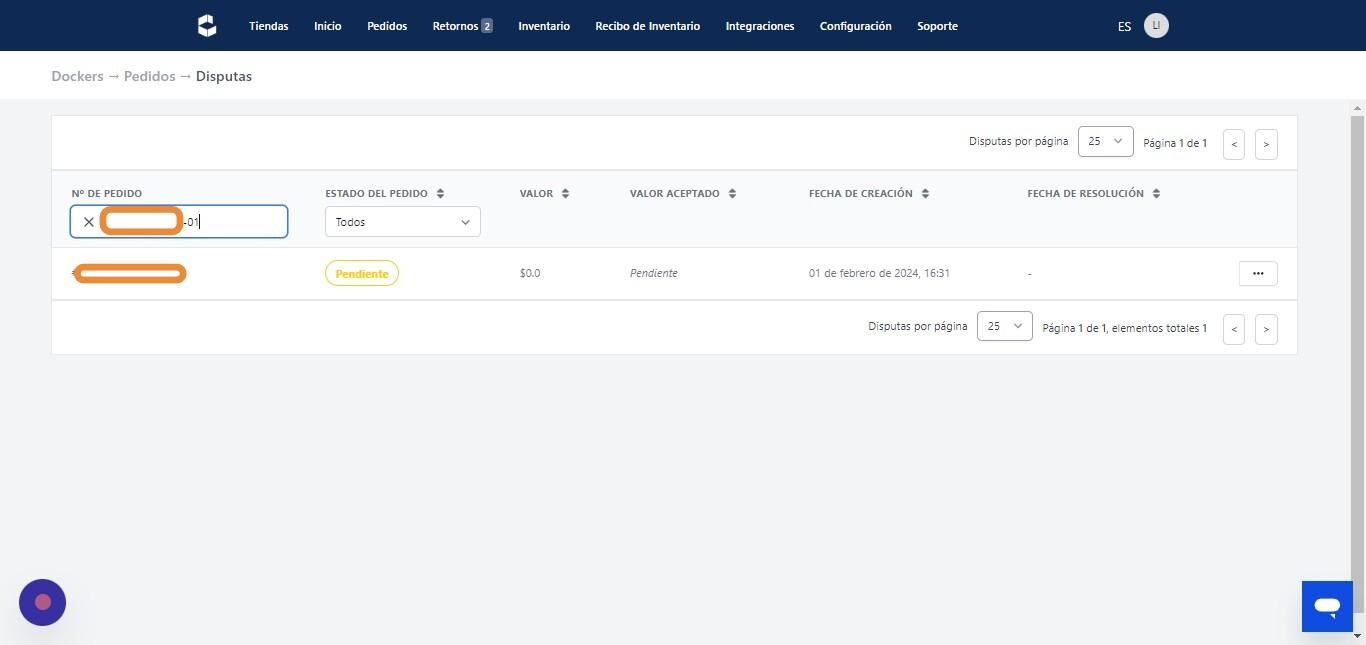The height and width of the screenshot is (645, 1366).
Task: Open the blue chat support widget
Action: pos(1326,606)
